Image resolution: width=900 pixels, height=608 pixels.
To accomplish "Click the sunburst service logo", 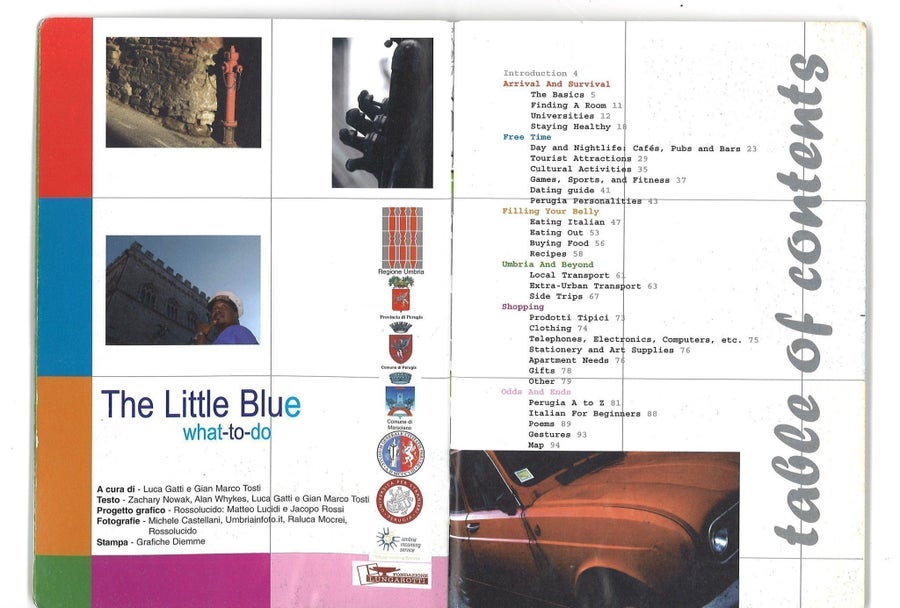I will pyautogui.click(x=398, y=540).
